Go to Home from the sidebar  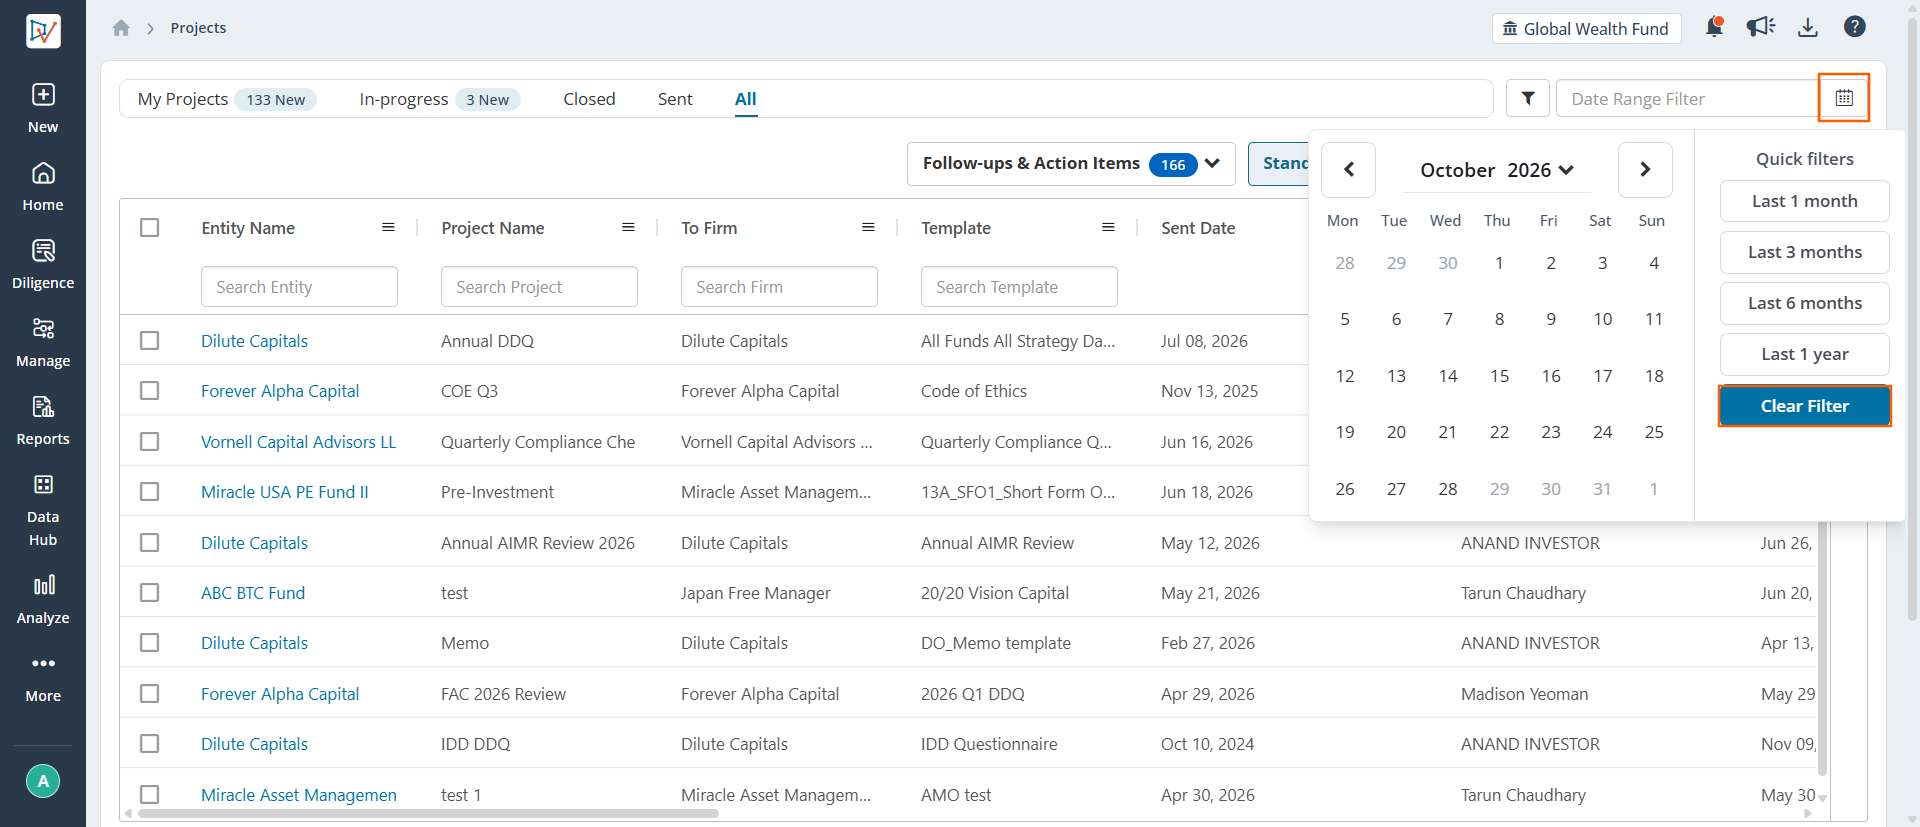pos(43,187)
